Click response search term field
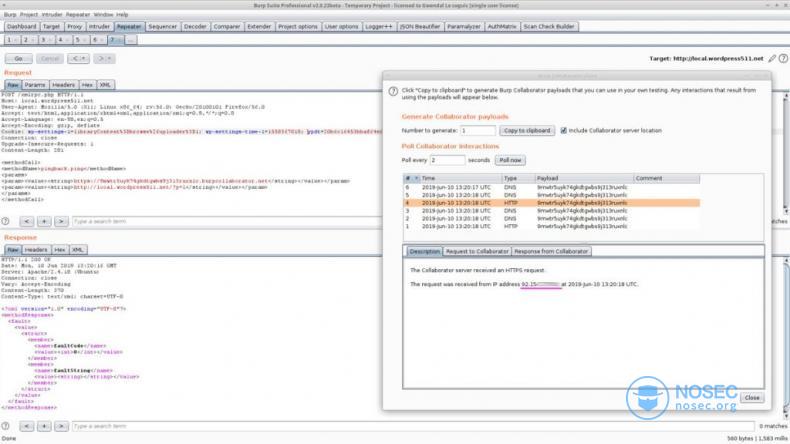Screen dimensions: 790x444 click(x=413, y=426)
